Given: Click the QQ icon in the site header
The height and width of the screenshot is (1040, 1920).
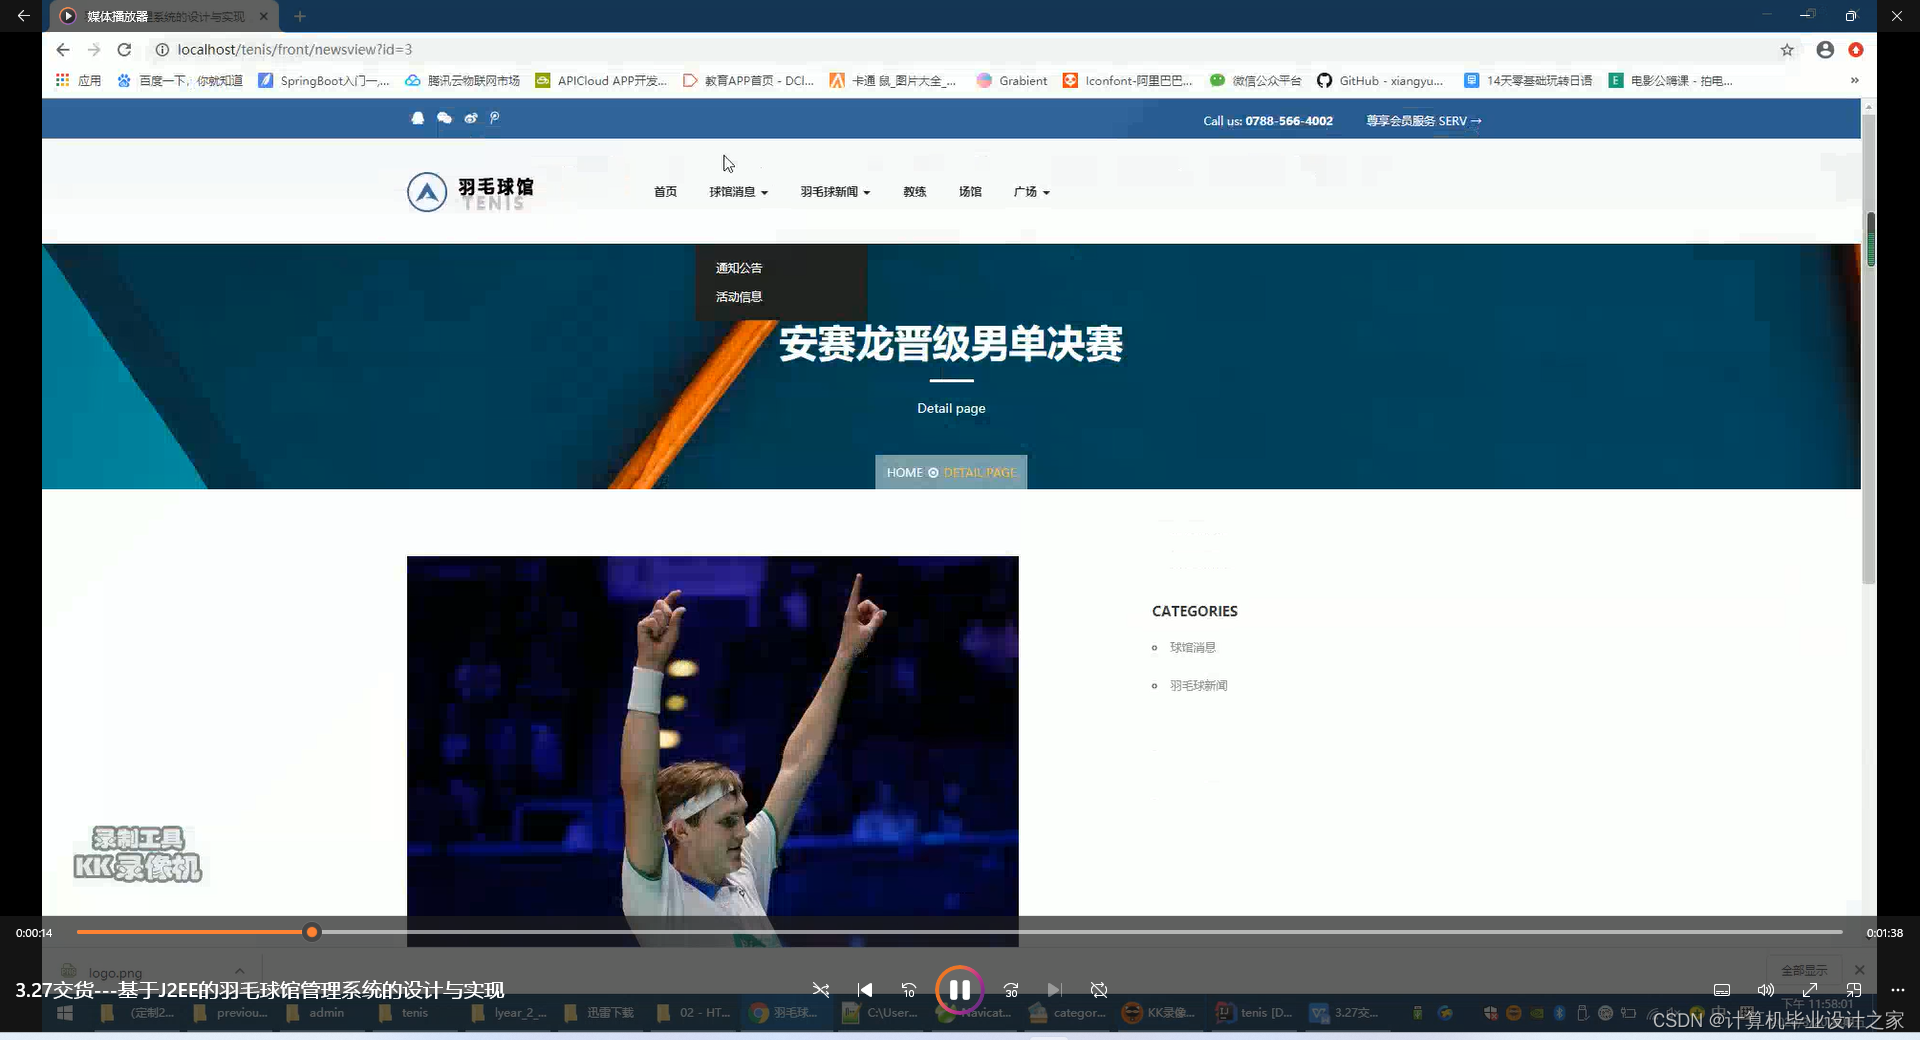Looking at the screenshot, I should tap(418, 118).
